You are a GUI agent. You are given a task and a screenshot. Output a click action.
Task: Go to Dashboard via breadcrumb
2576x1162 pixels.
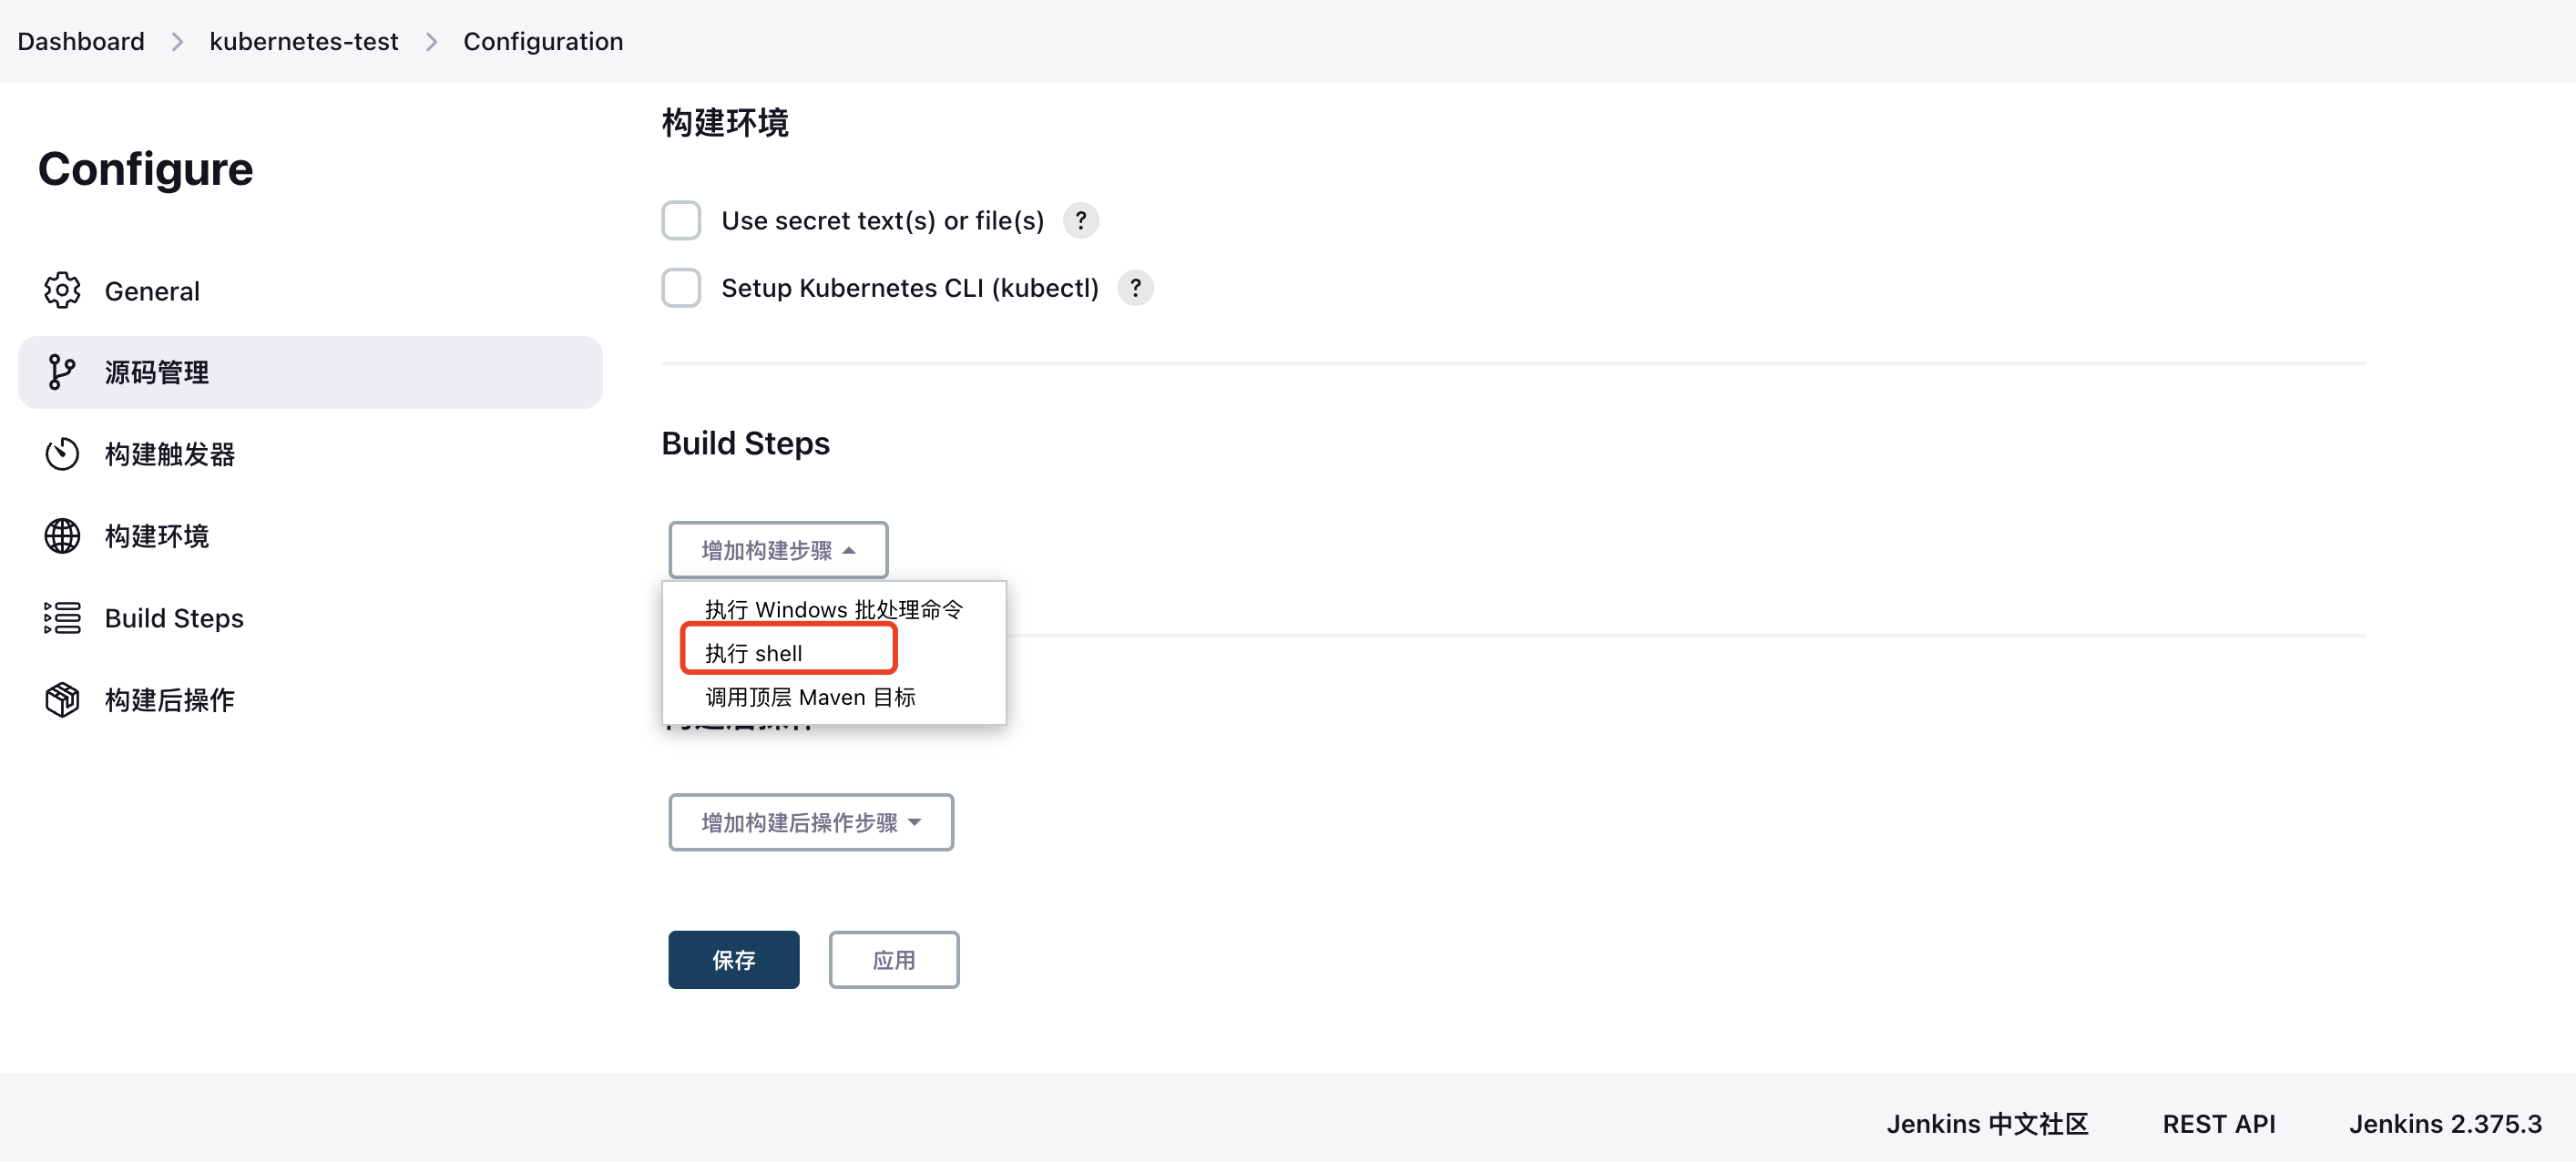point(81,41)
